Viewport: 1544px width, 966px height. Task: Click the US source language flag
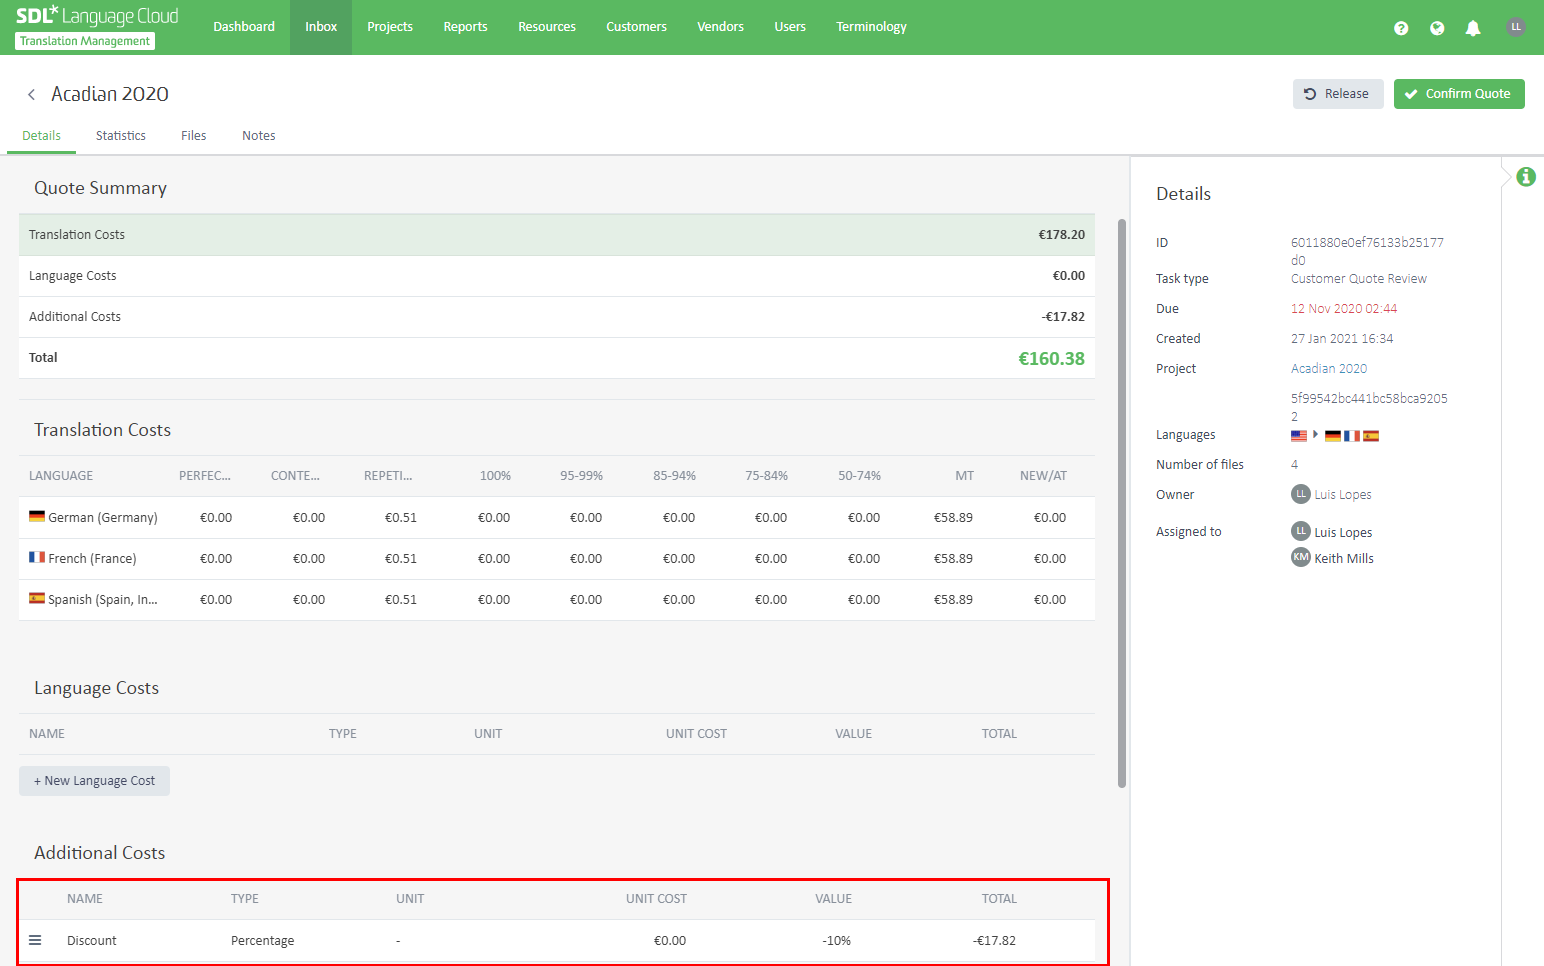tap(1299, 436)
